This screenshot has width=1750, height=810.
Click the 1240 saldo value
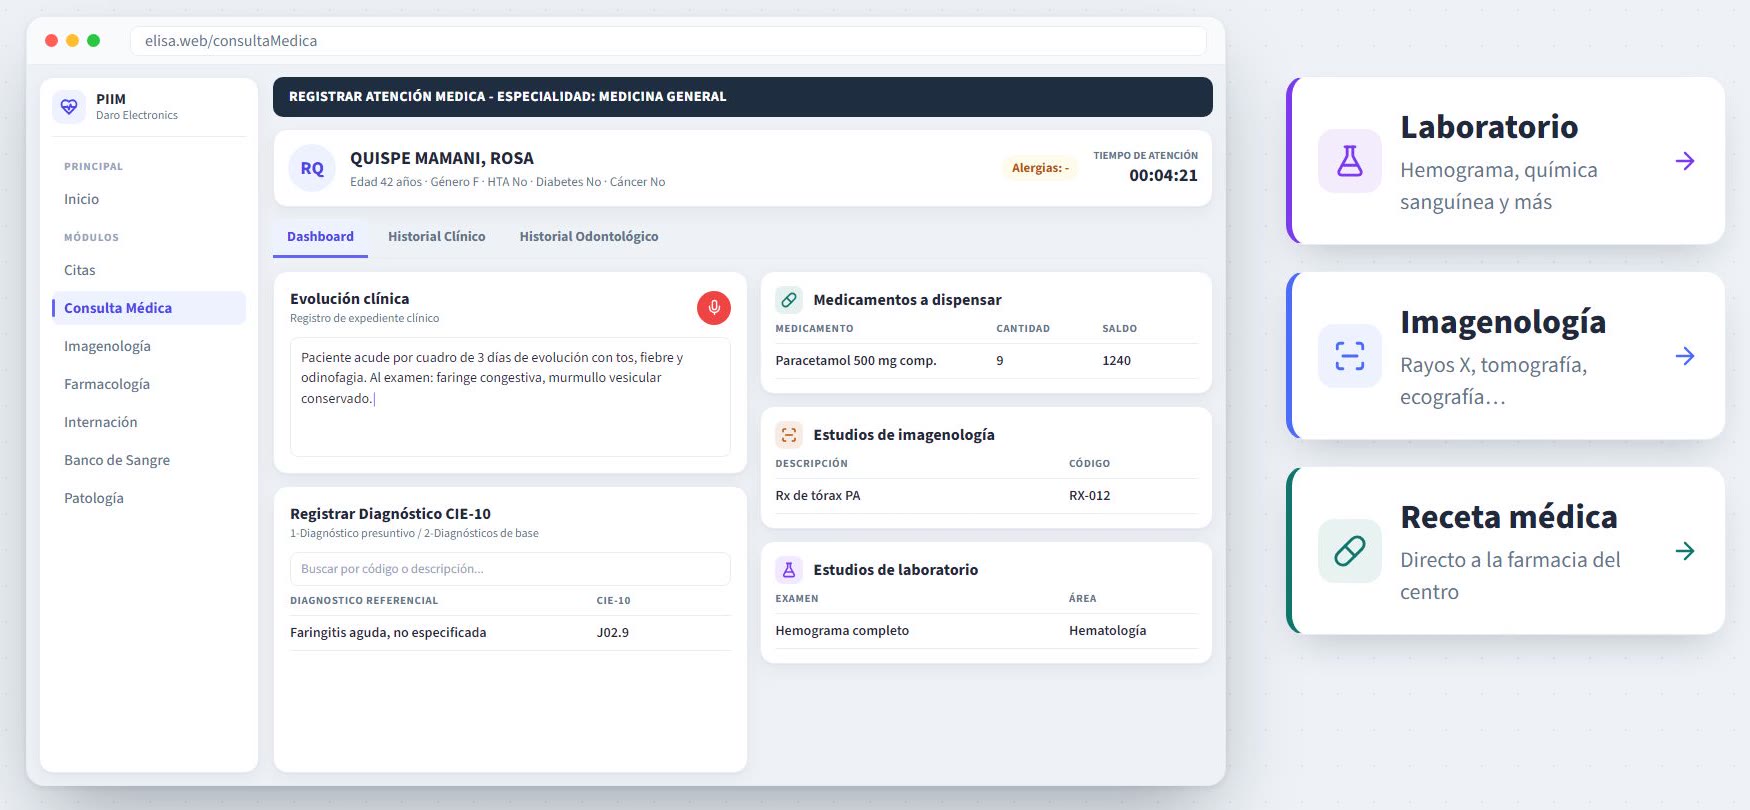tap(1117, 361)
